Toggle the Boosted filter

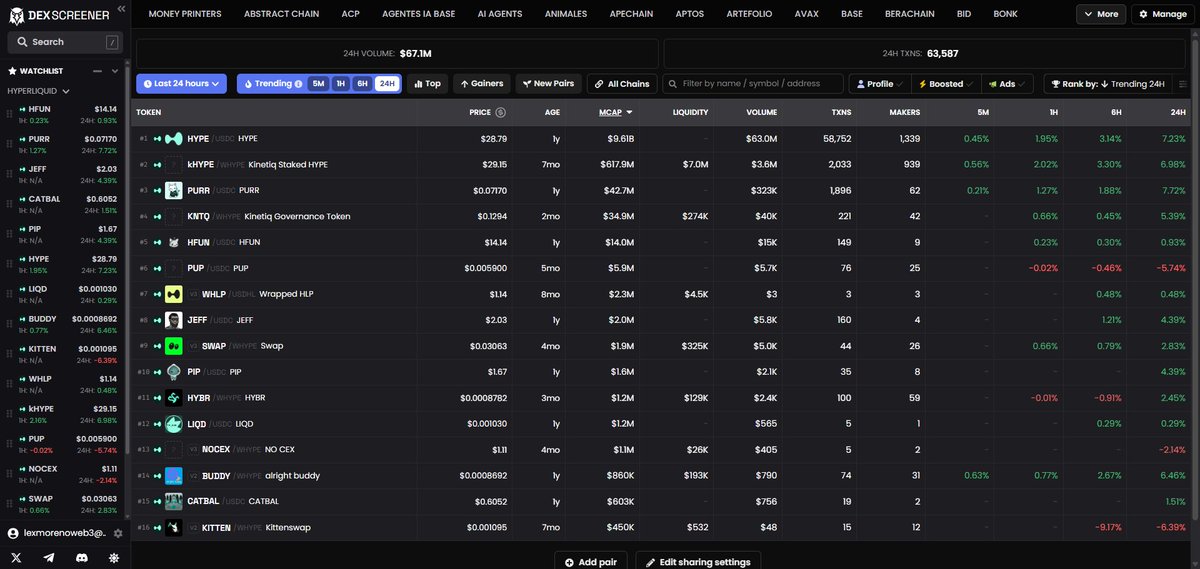pos(946,84)
